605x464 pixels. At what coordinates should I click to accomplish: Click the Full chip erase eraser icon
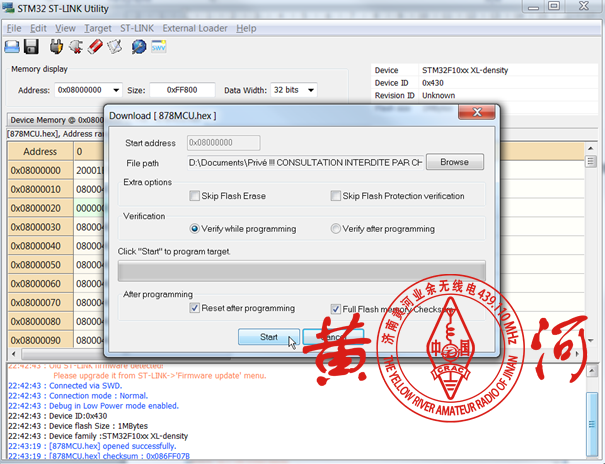coord(96,46)
